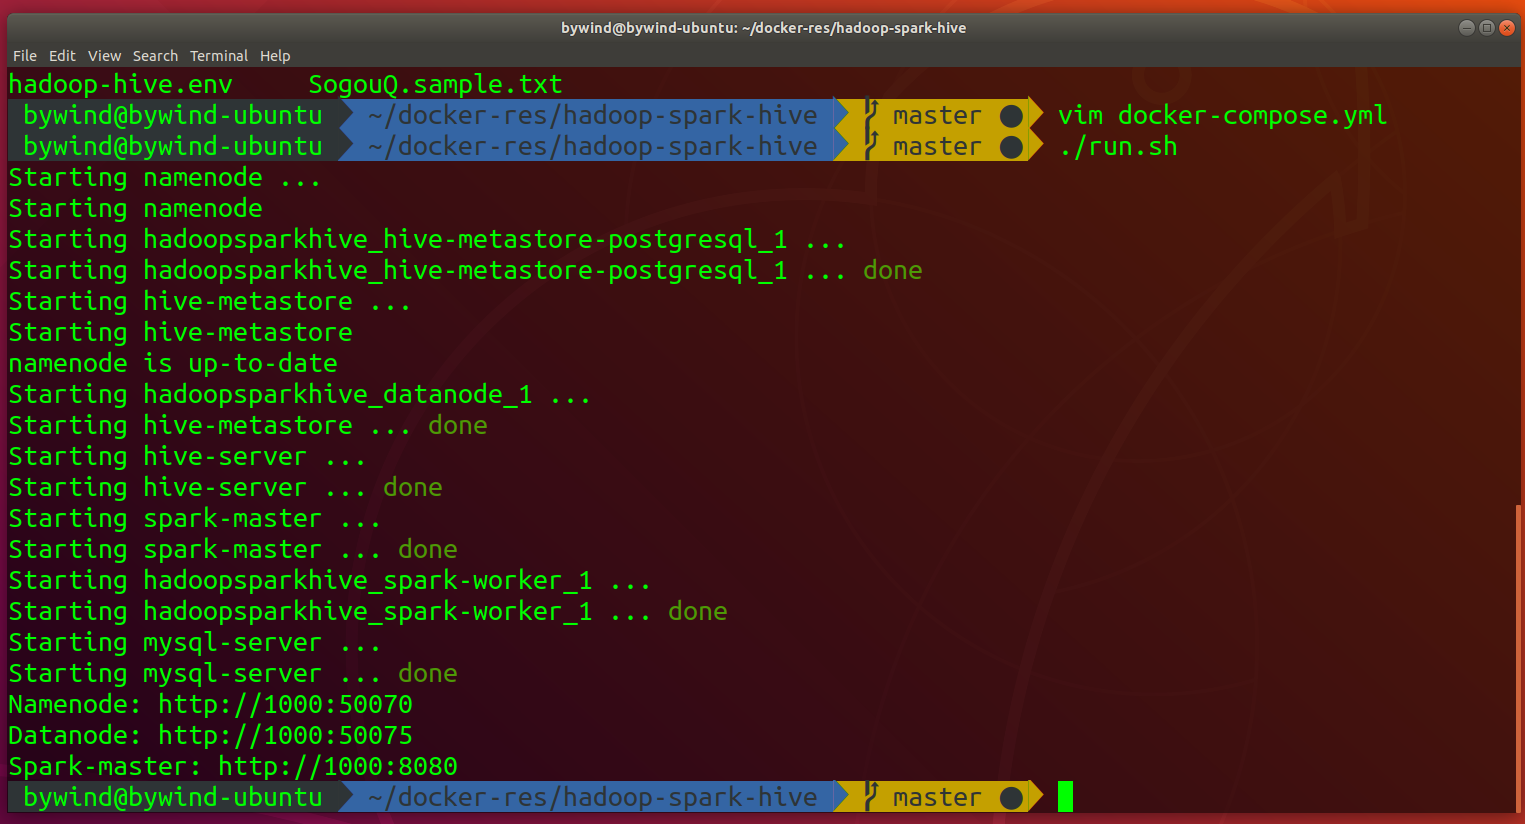Click 'bywind@bywind-ubuntu' on the last prompt

173,797
